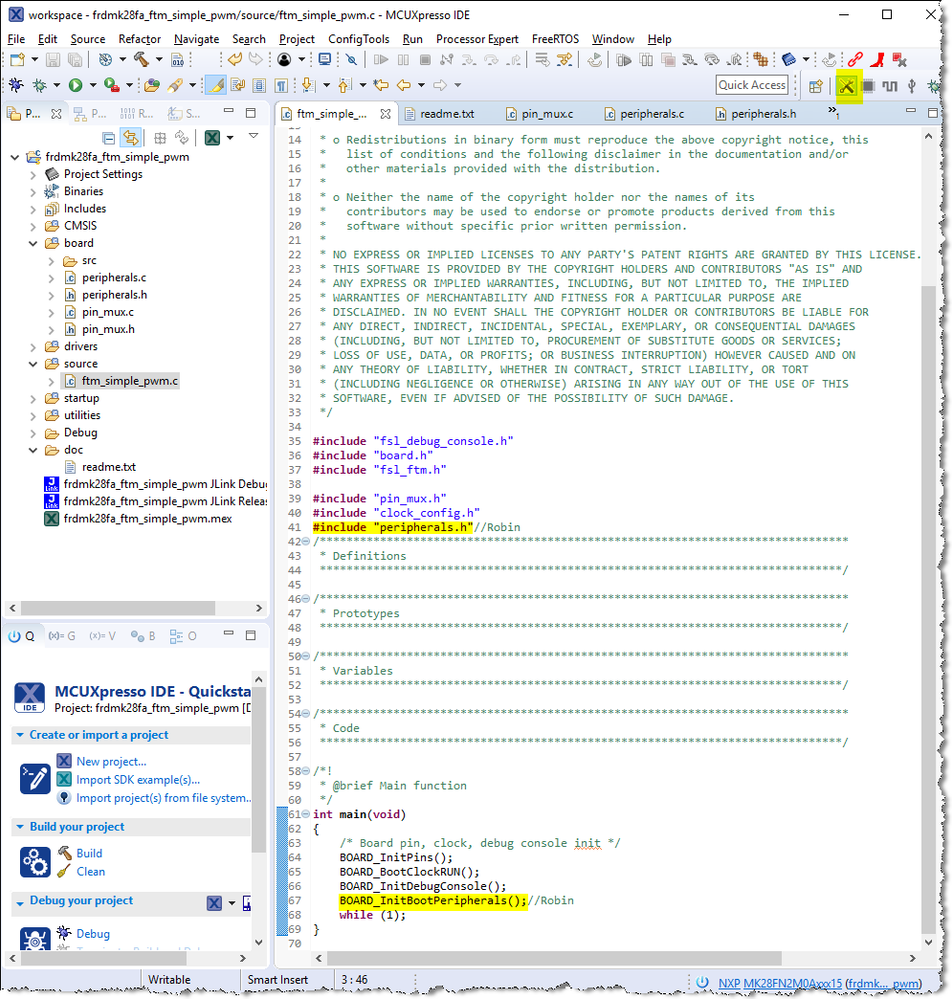Open the chip Pins perspective icon

[x=868, y=86]
